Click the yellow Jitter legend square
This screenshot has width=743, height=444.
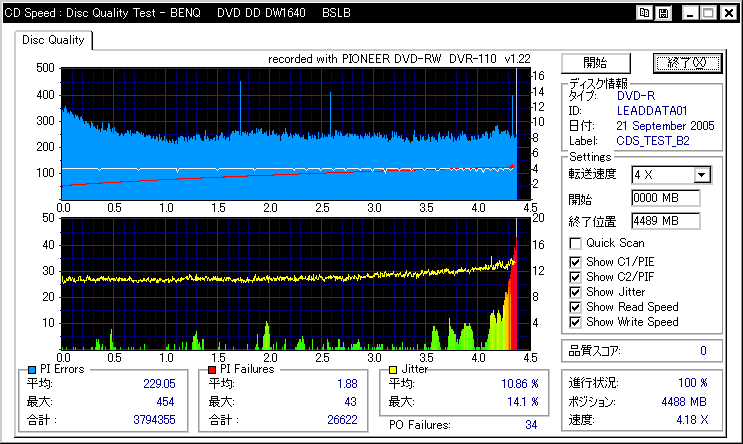pos(393,370)
